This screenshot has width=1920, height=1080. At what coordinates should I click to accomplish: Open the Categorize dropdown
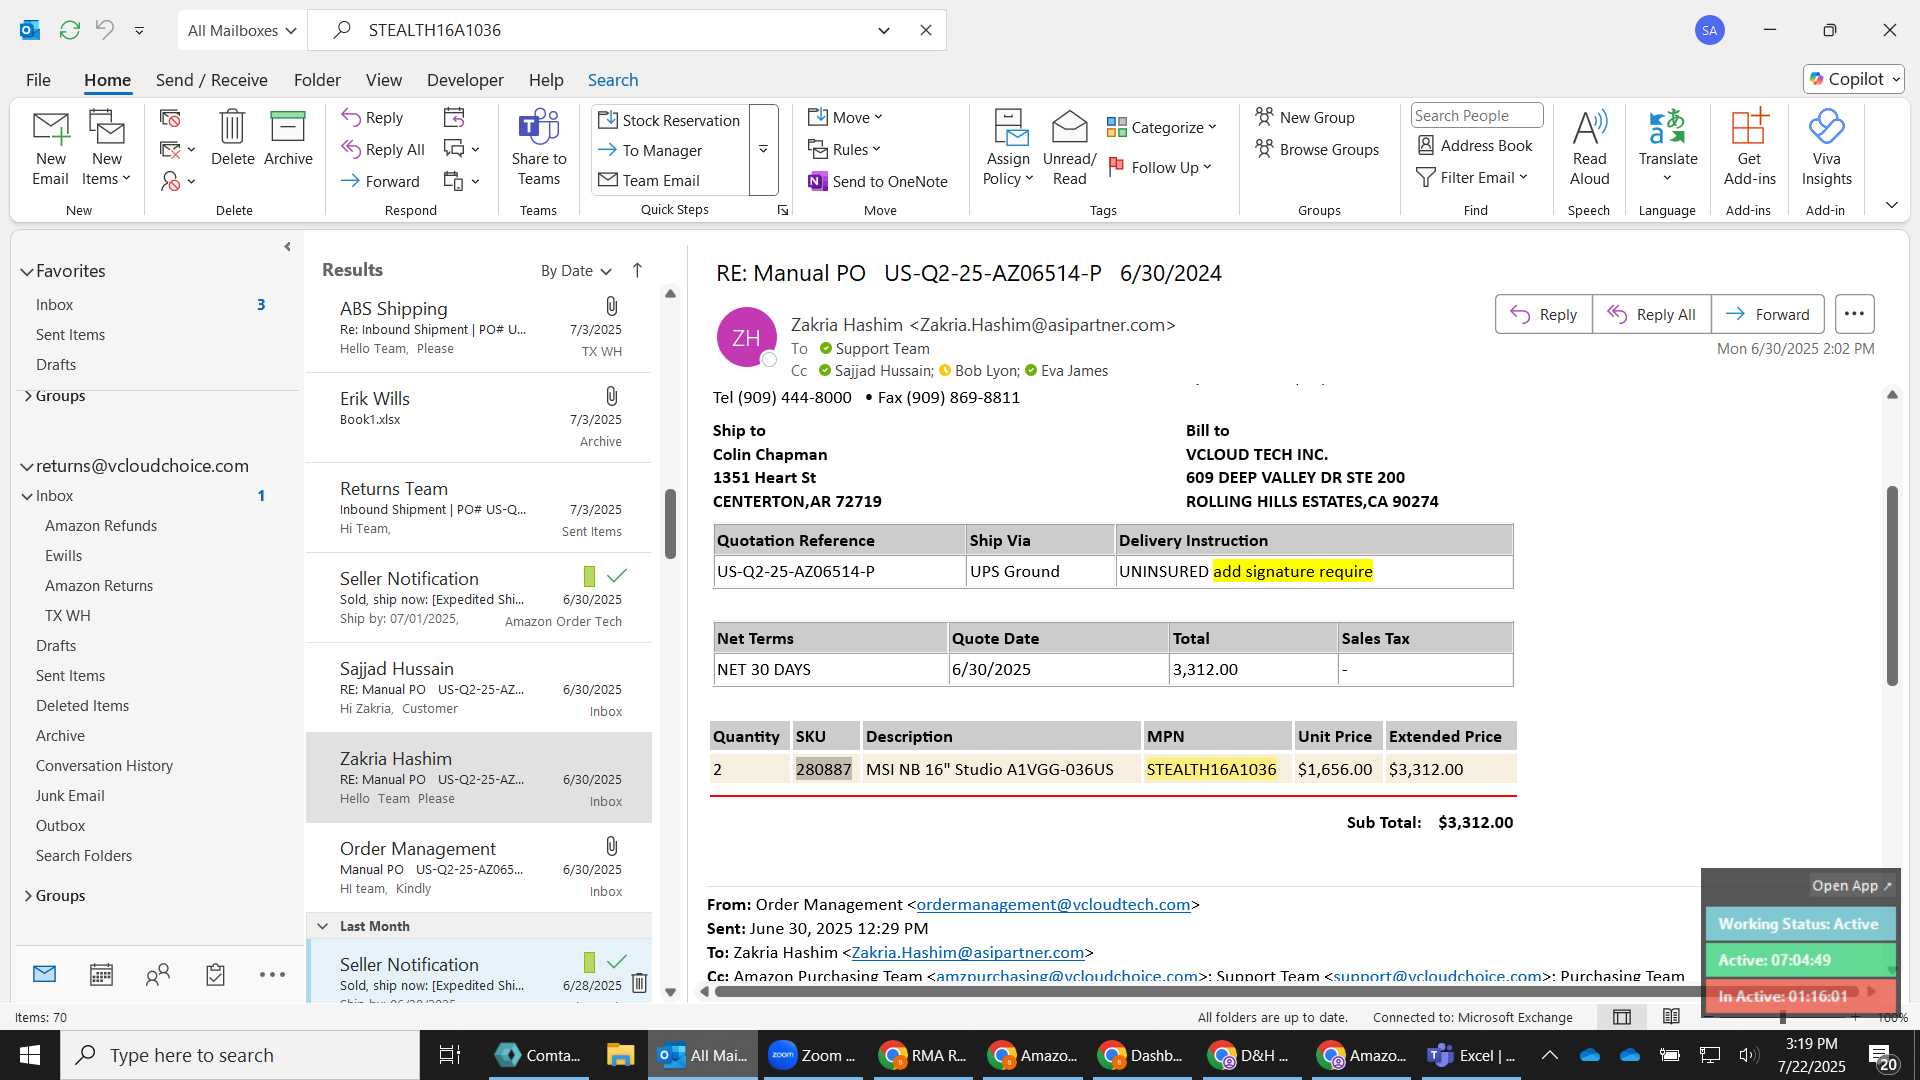1161,127
